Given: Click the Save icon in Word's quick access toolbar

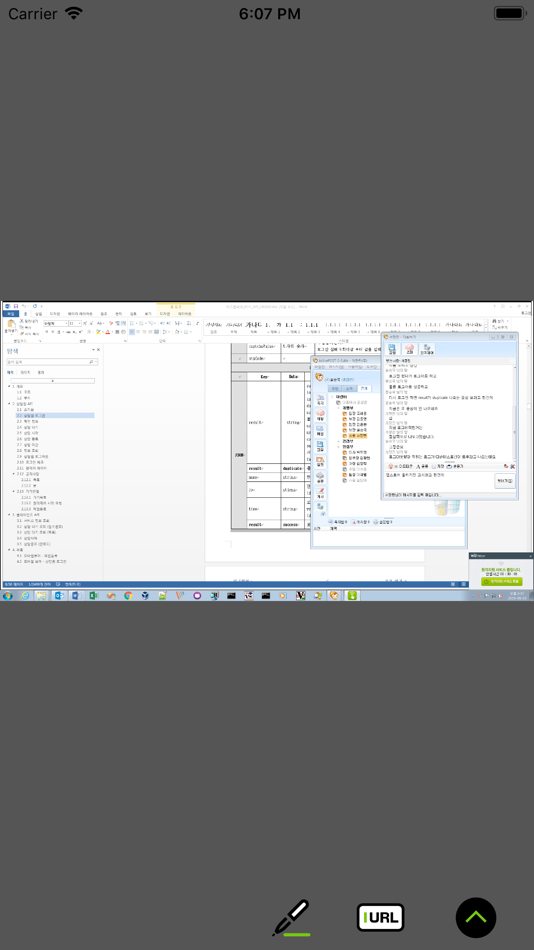Looking at the screenshot, I should point(16,306).
